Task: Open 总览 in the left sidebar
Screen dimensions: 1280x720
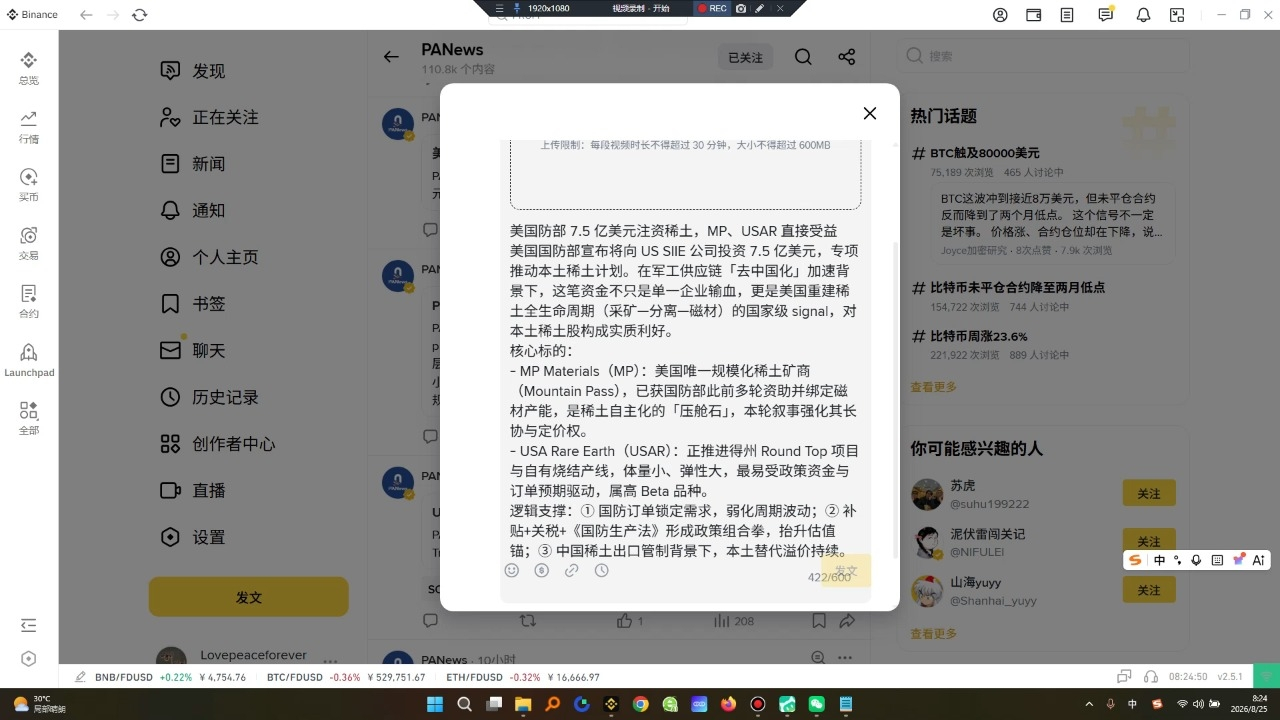Action: click(28, 68)
